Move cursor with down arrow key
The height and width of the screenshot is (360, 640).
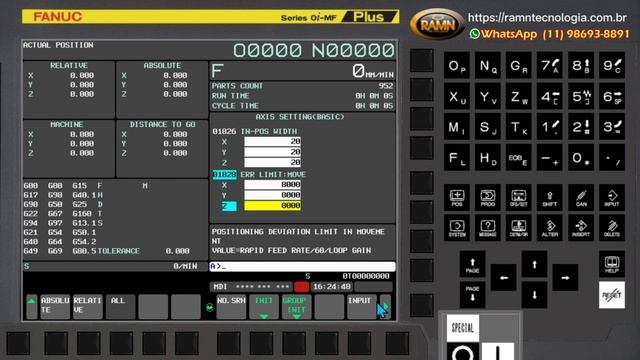[x=534, y=295]
